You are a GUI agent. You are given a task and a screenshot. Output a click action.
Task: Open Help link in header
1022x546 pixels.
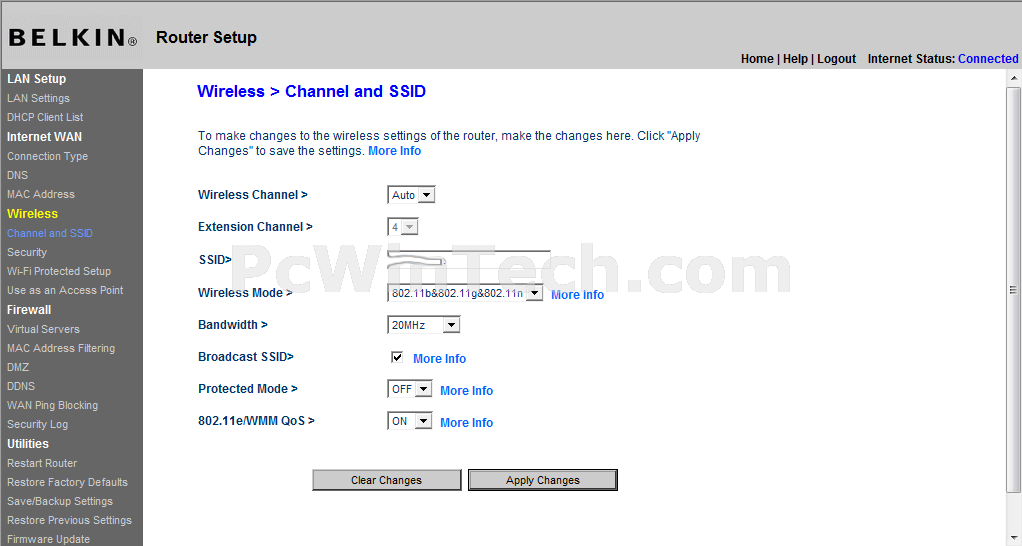click(x=795, y=59)
